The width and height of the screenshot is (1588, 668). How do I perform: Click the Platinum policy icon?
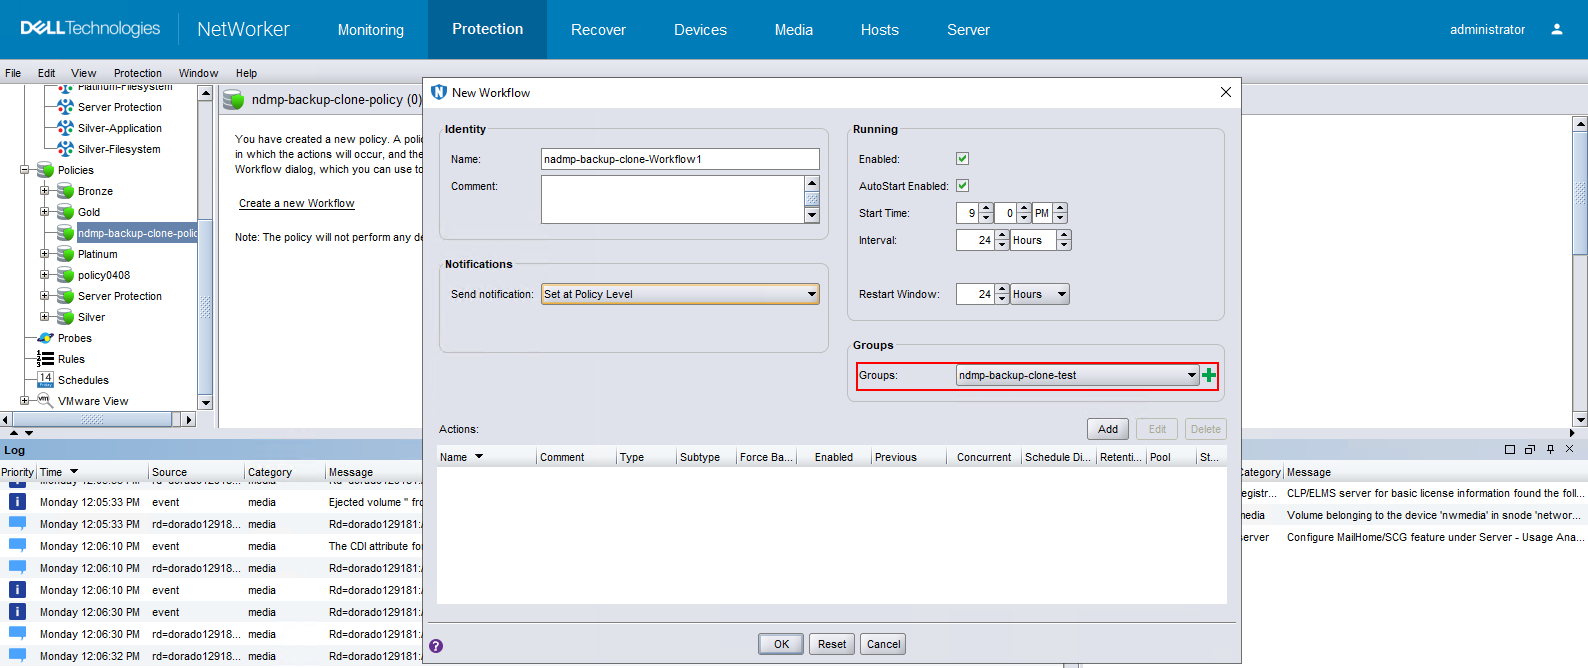point(65,254)
